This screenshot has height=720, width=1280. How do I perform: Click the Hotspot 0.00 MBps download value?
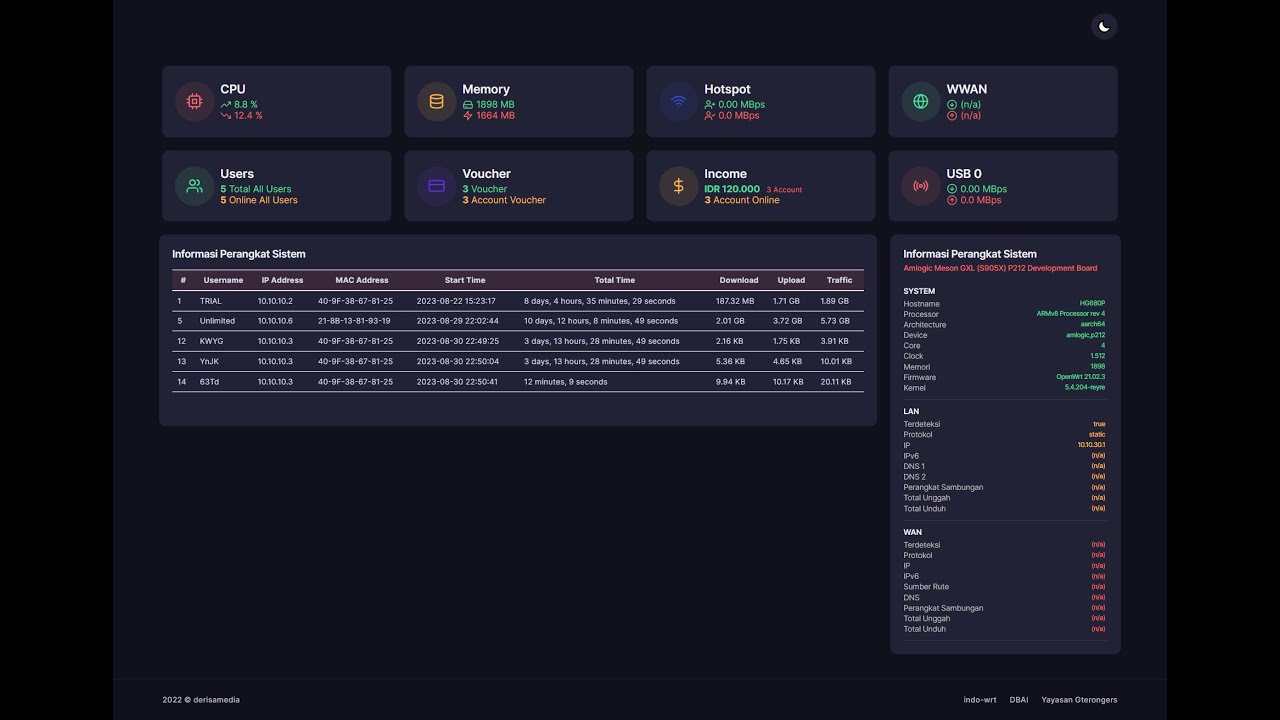pyautogui.click(x=734, y=104)
